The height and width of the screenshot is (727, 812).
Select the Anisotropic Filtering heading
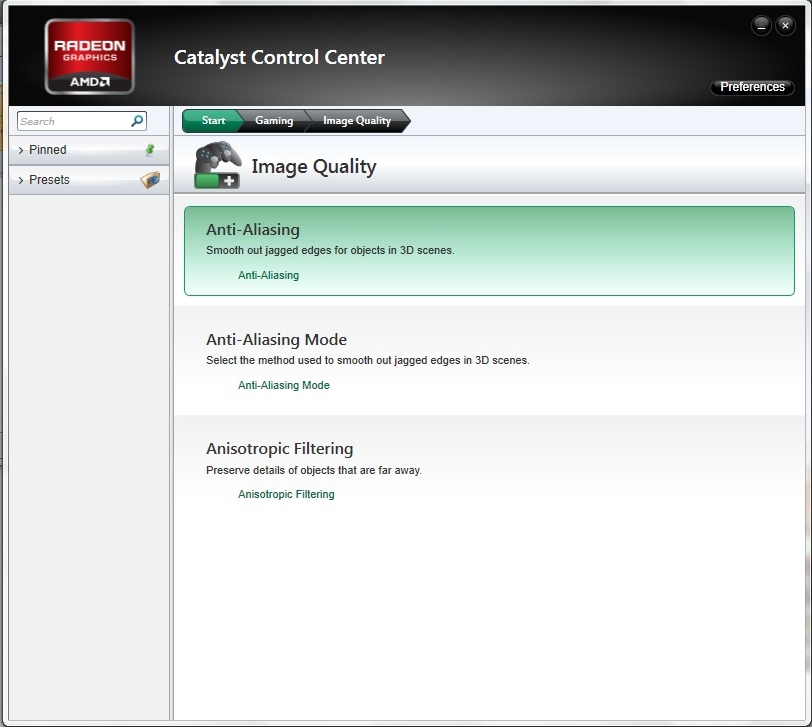pyautogui.click(x=280, y=448)
